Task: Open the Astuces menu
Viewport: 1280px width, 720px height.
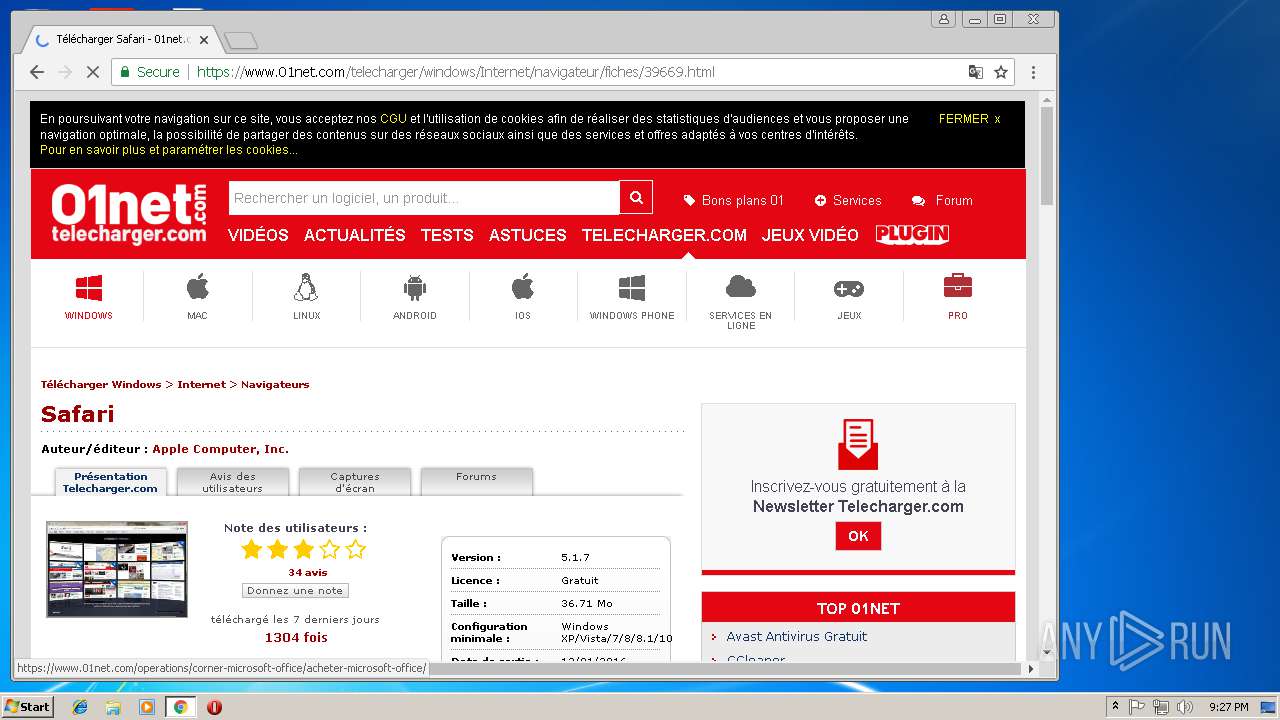Action: (528, 235)
